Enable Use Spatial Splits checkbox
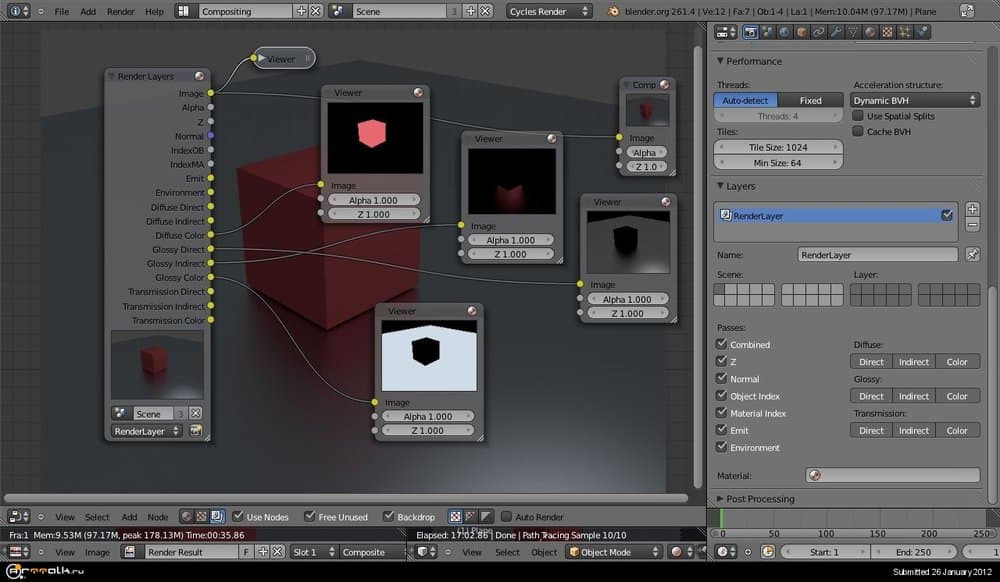The height and width of the screenshot is (582, 1000). pyautogui.click(x=858, y=116)
